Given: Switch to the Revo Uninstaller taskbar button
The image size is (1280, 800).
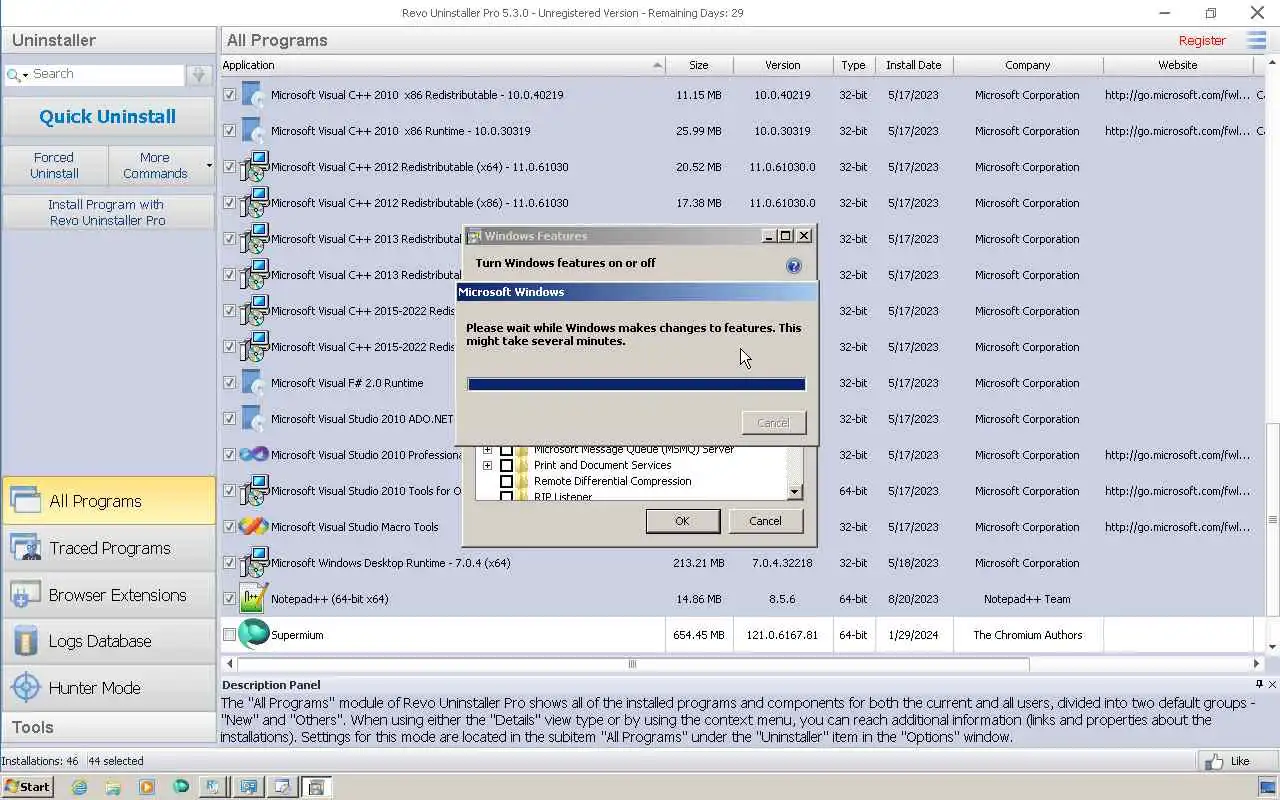Looking at the screenshot, I should tap(213, 787).
